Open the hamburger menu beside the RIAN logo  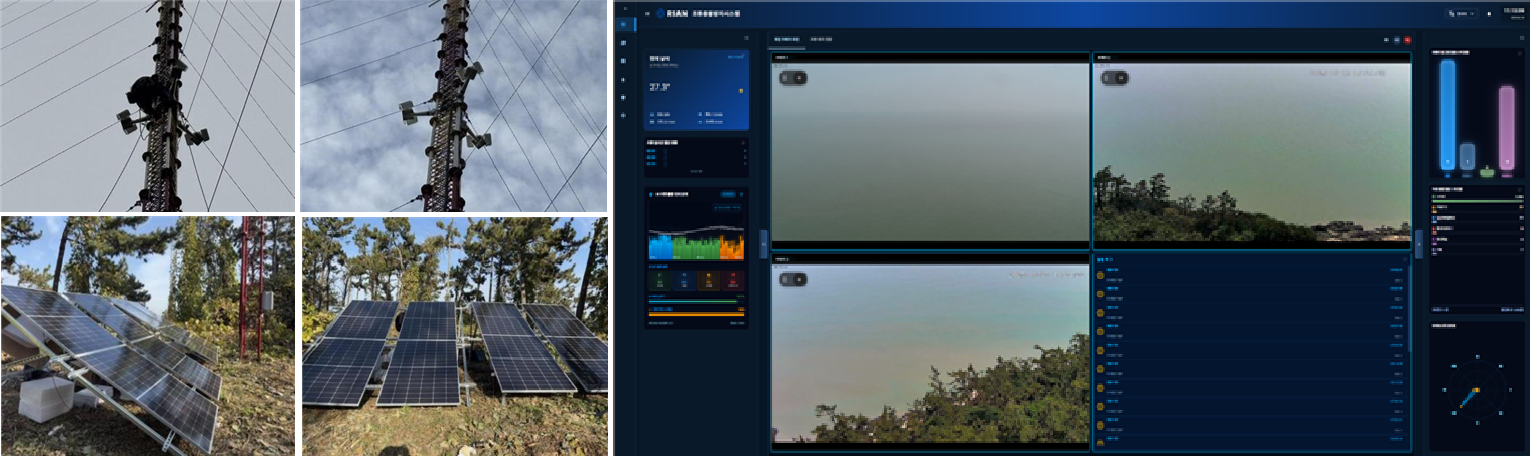647,14
